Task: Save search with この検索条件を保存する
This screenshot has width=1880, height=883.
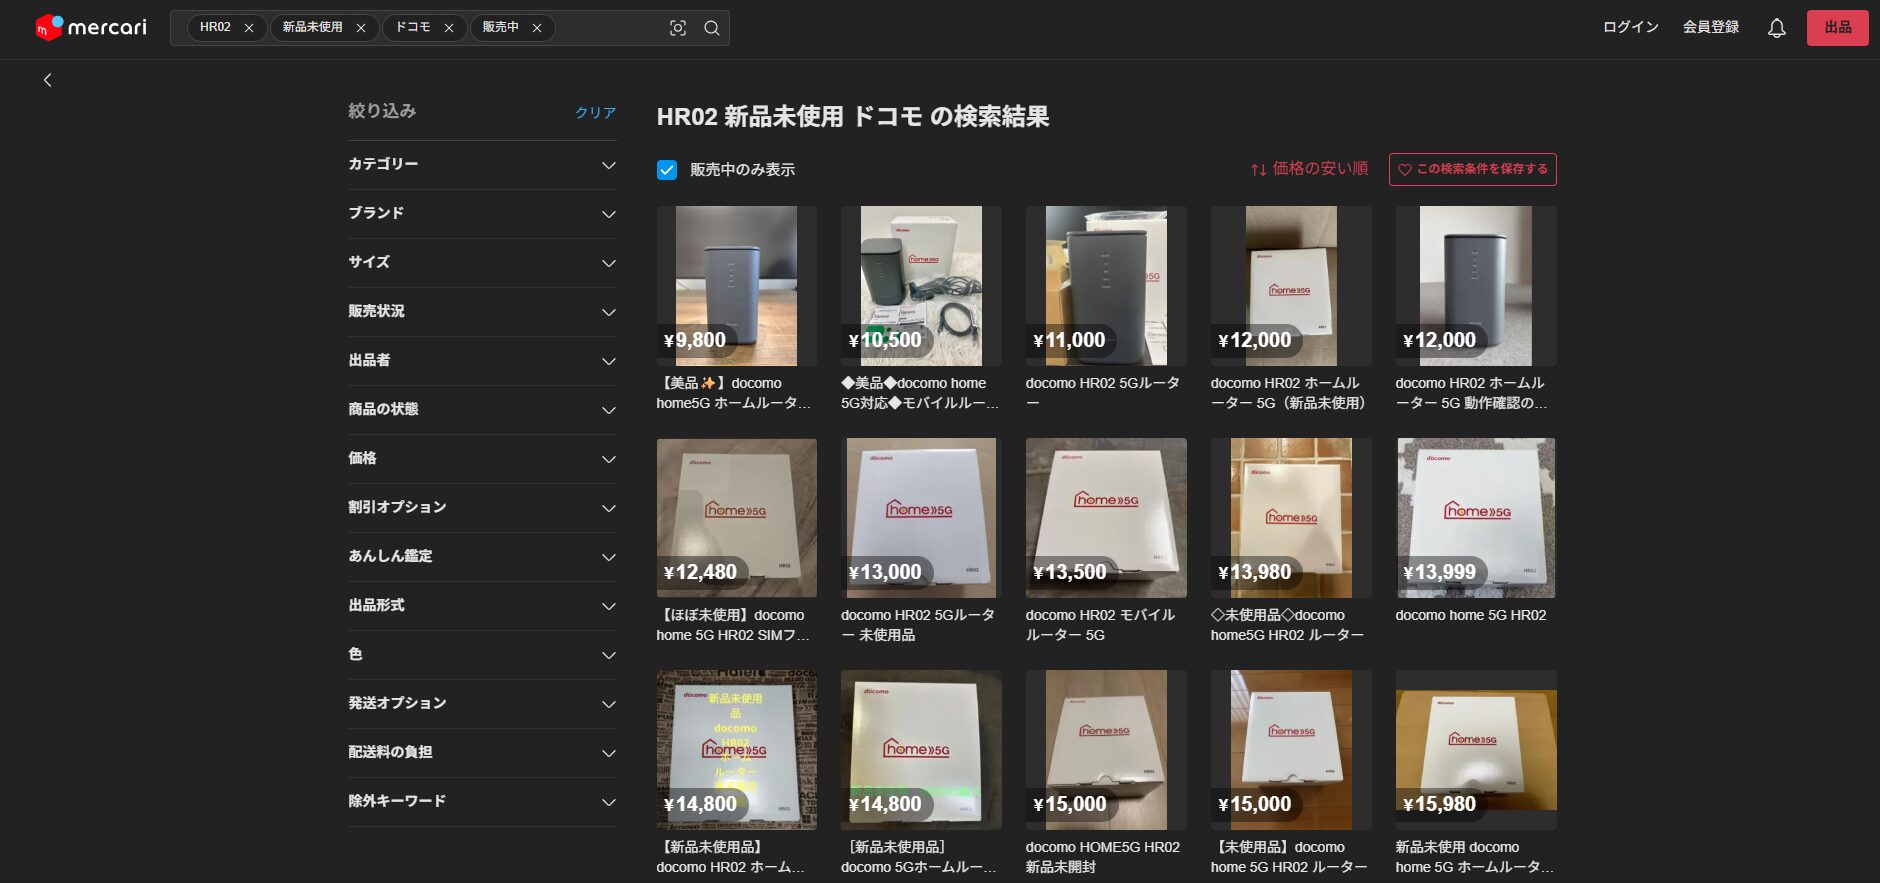Action: point(1472,169)
